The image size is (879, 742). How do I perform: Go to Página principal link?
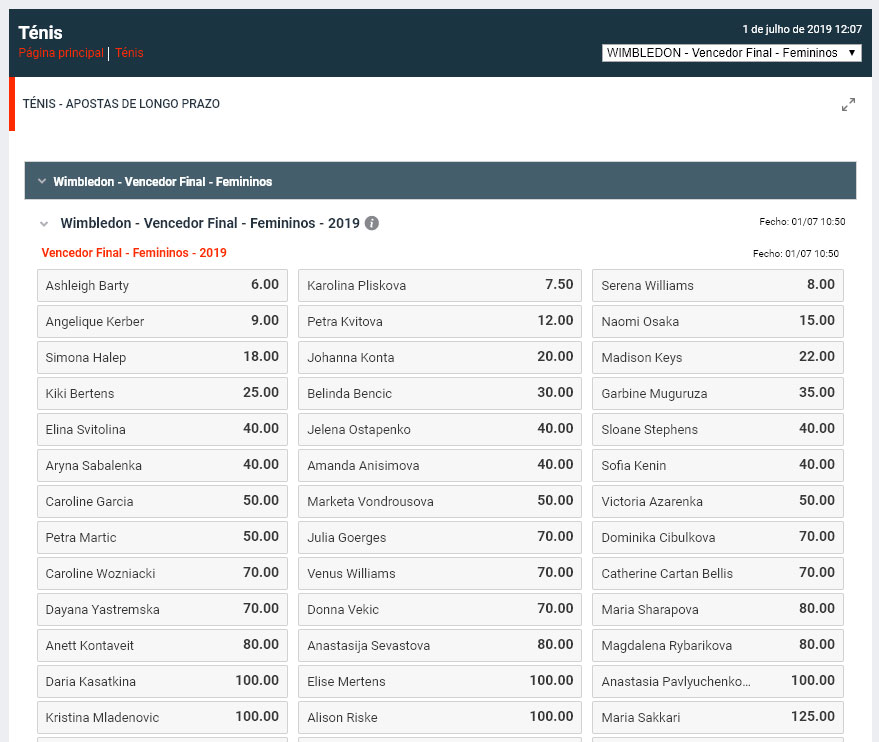point(61,53)
